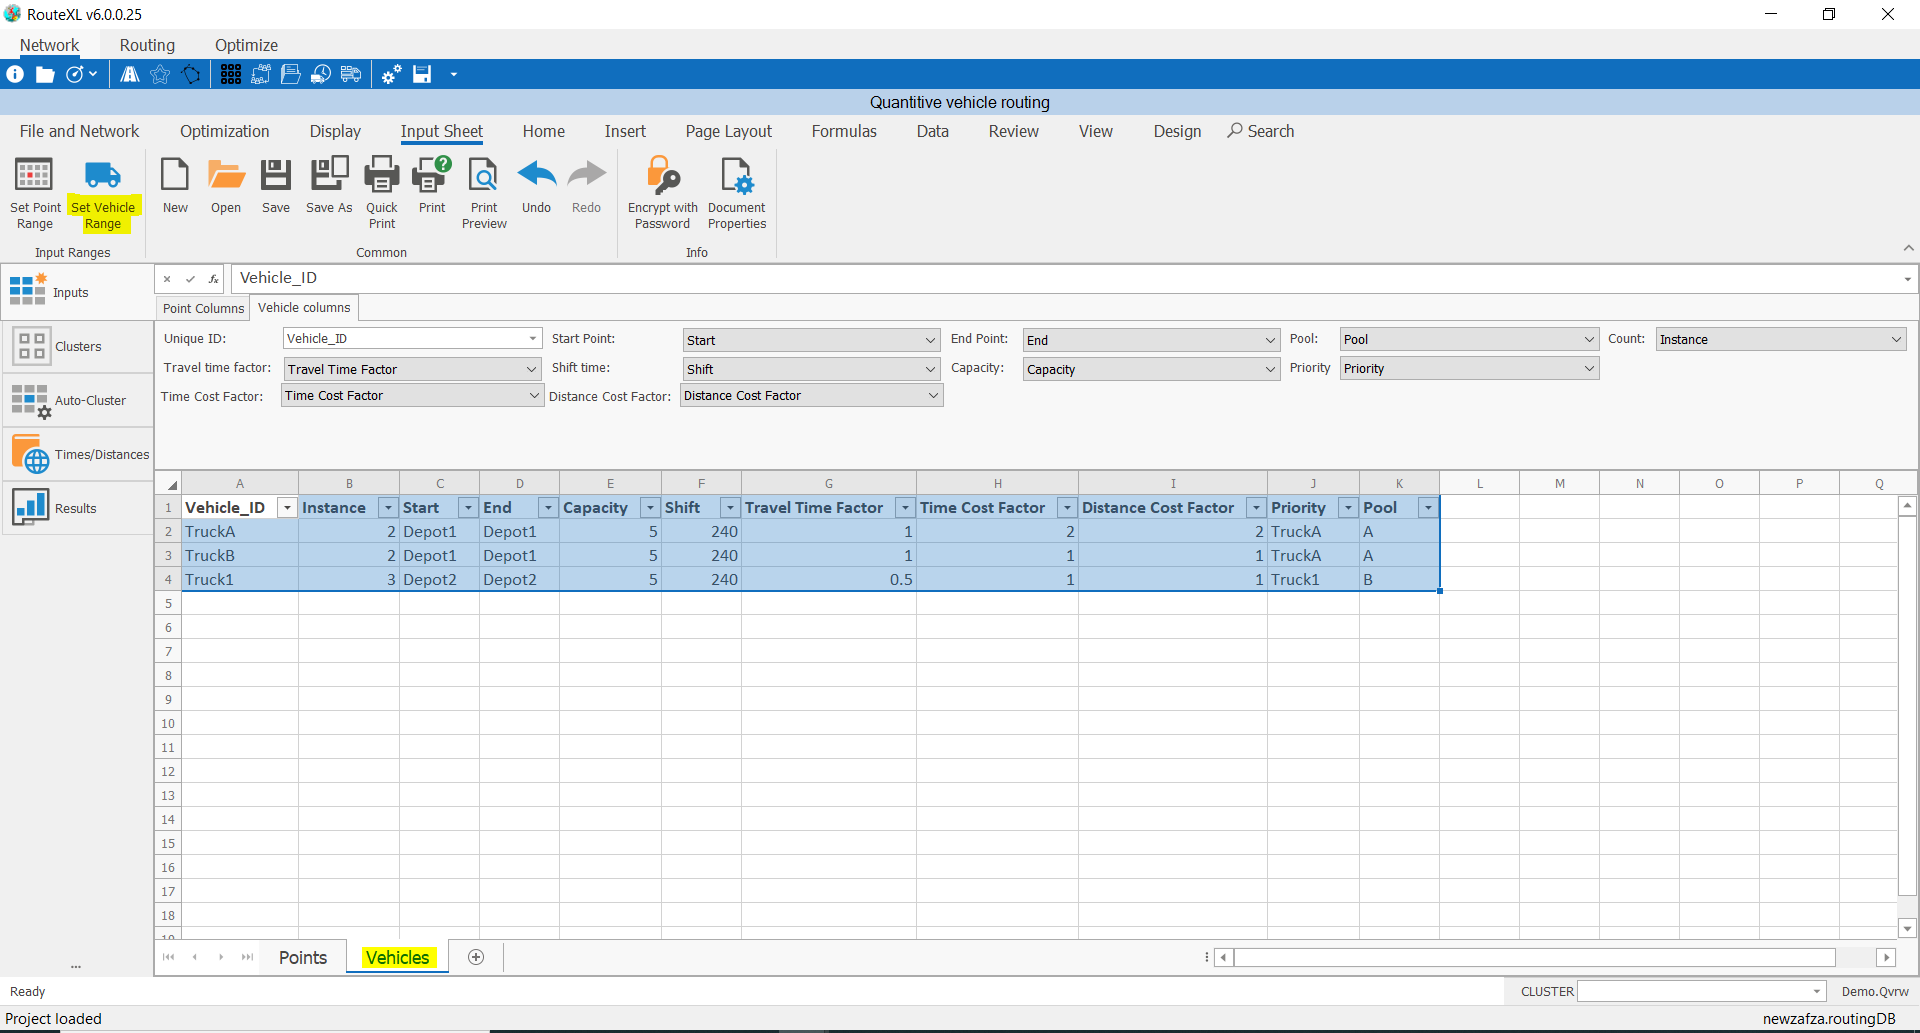Open the Results side panel

[x=77, y=508]
